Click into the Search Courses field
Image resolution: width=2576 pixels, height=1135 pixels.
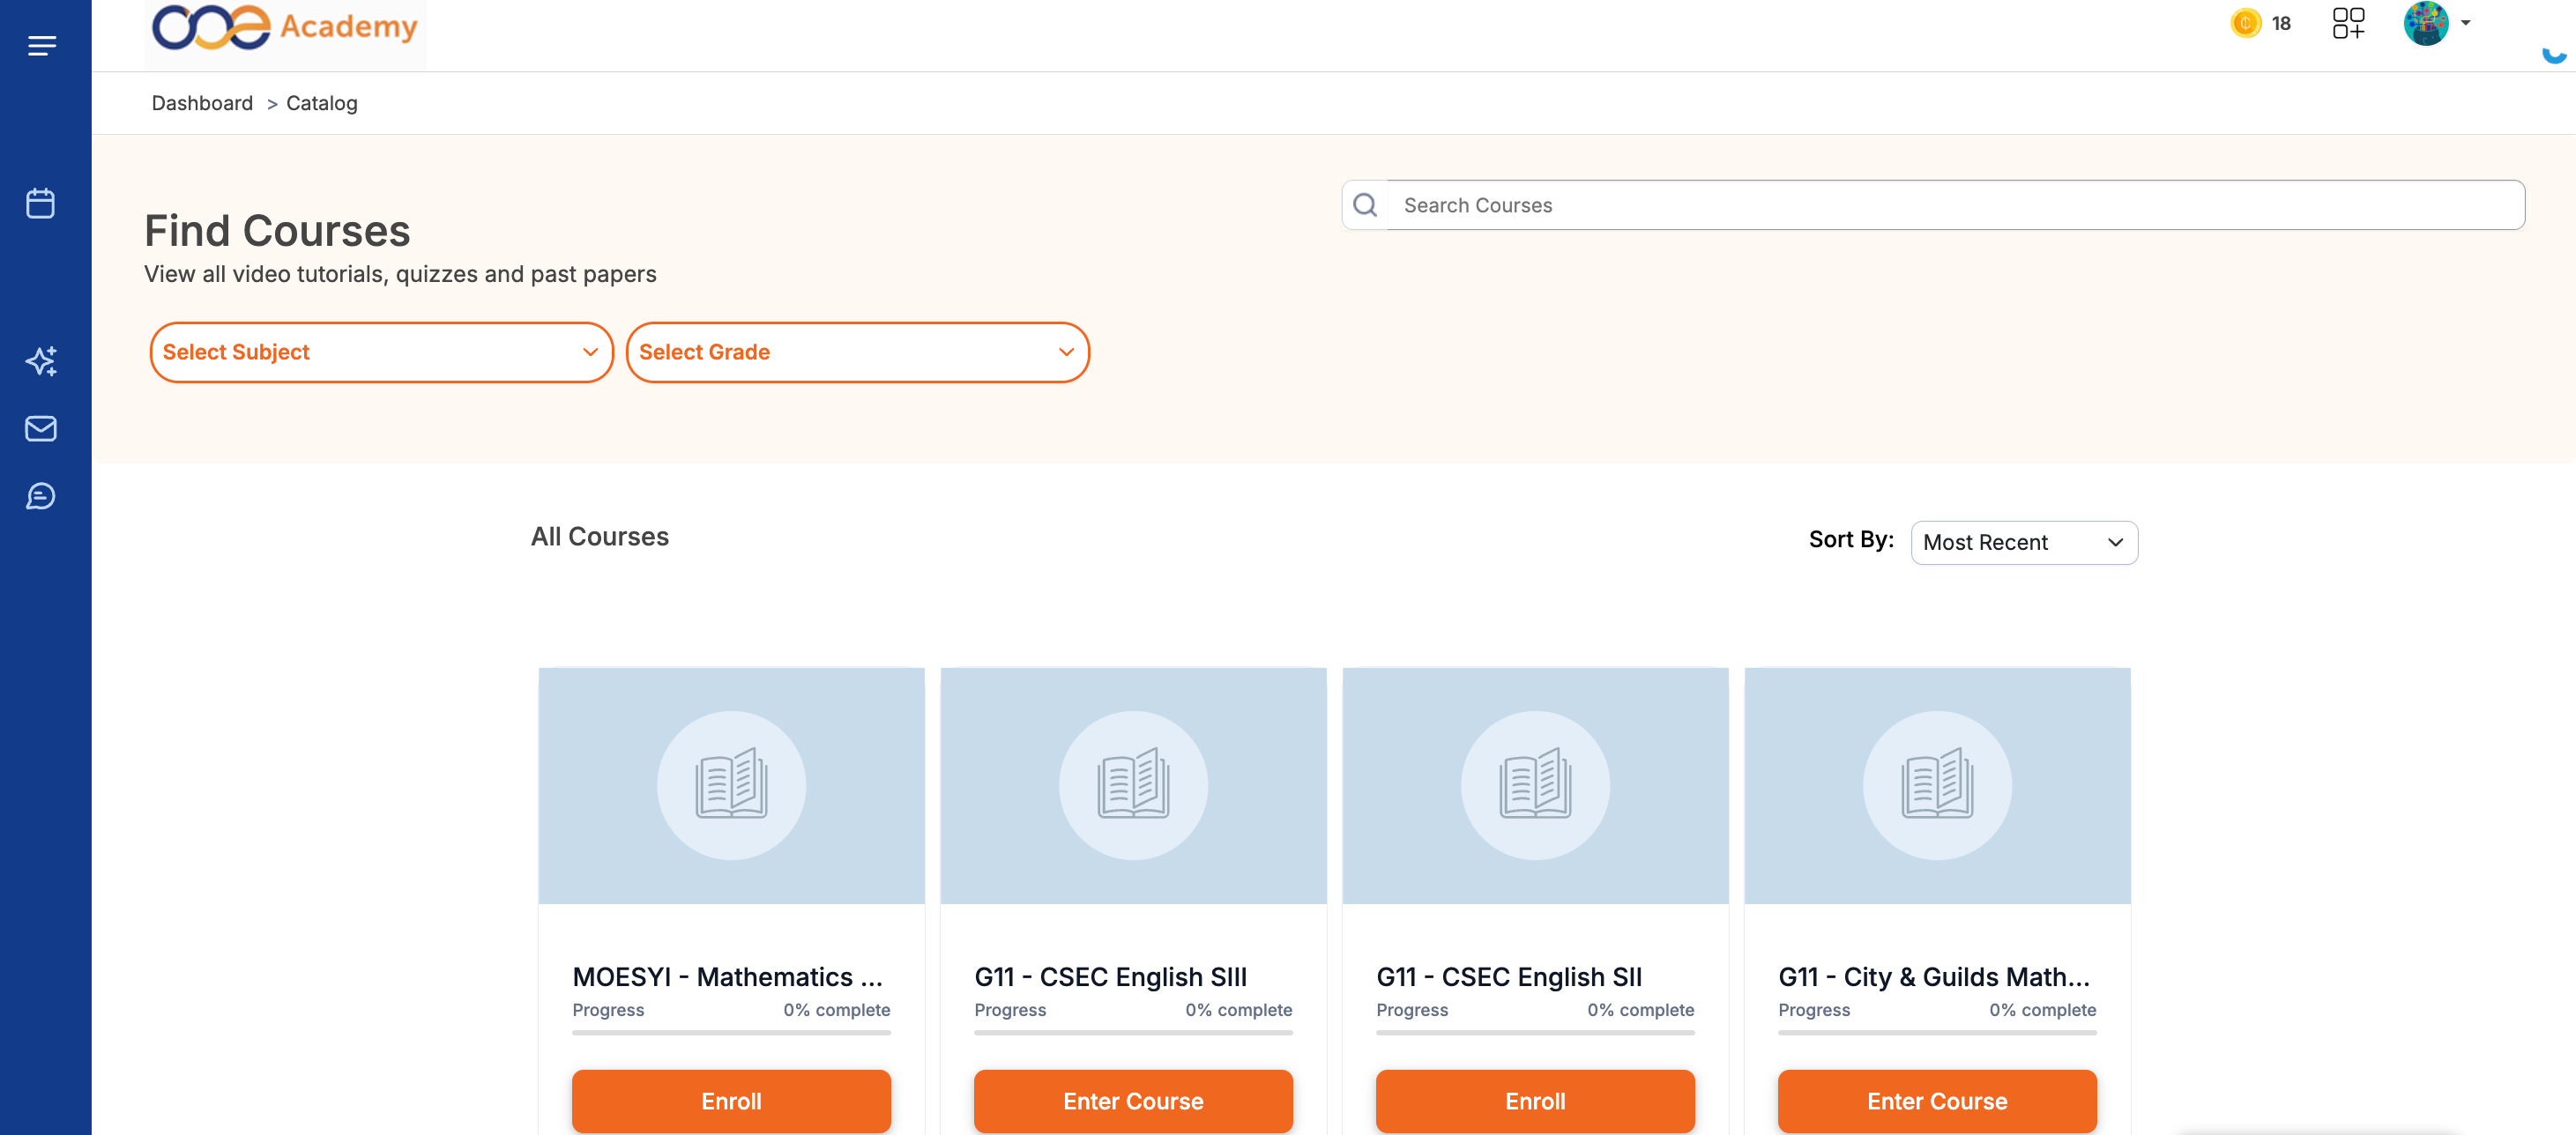[1955, 205]
